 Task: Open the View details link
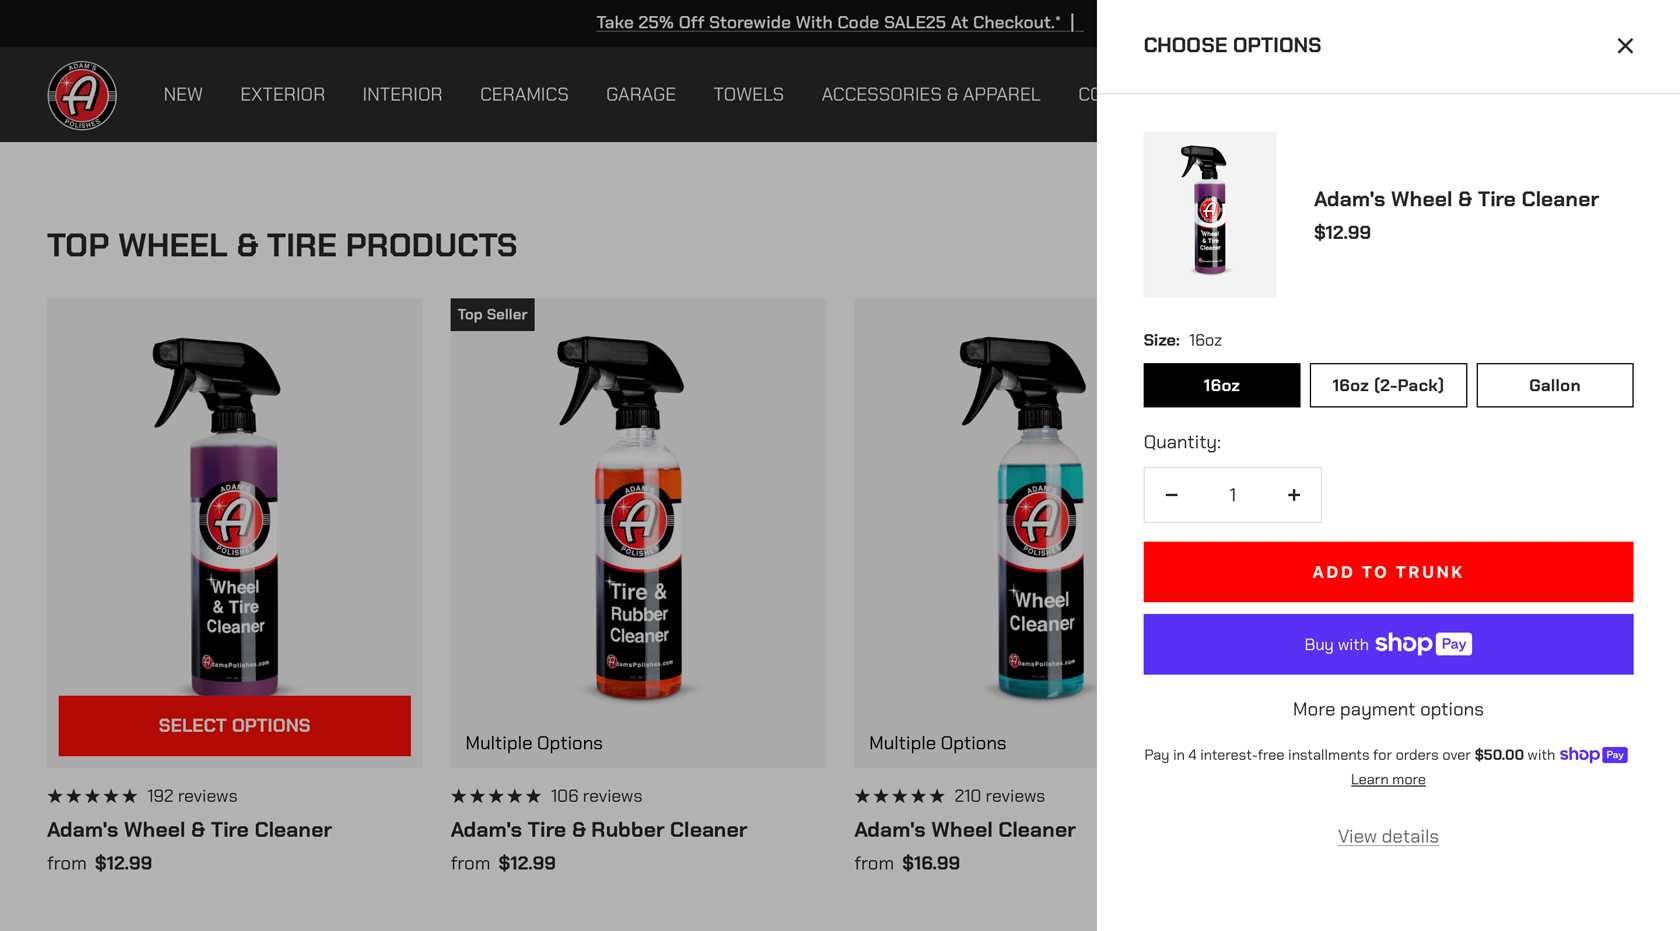tap(1387, 836)
